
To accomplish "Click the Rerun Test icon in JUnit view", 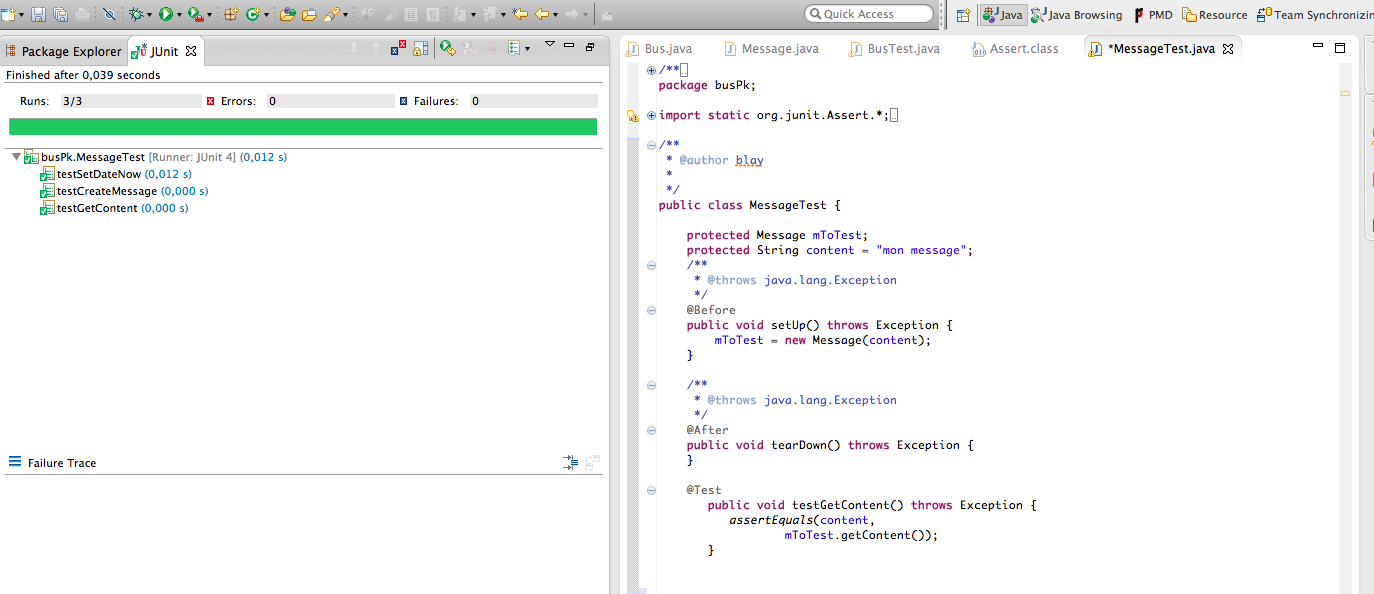I will click(x=447, y=48).
